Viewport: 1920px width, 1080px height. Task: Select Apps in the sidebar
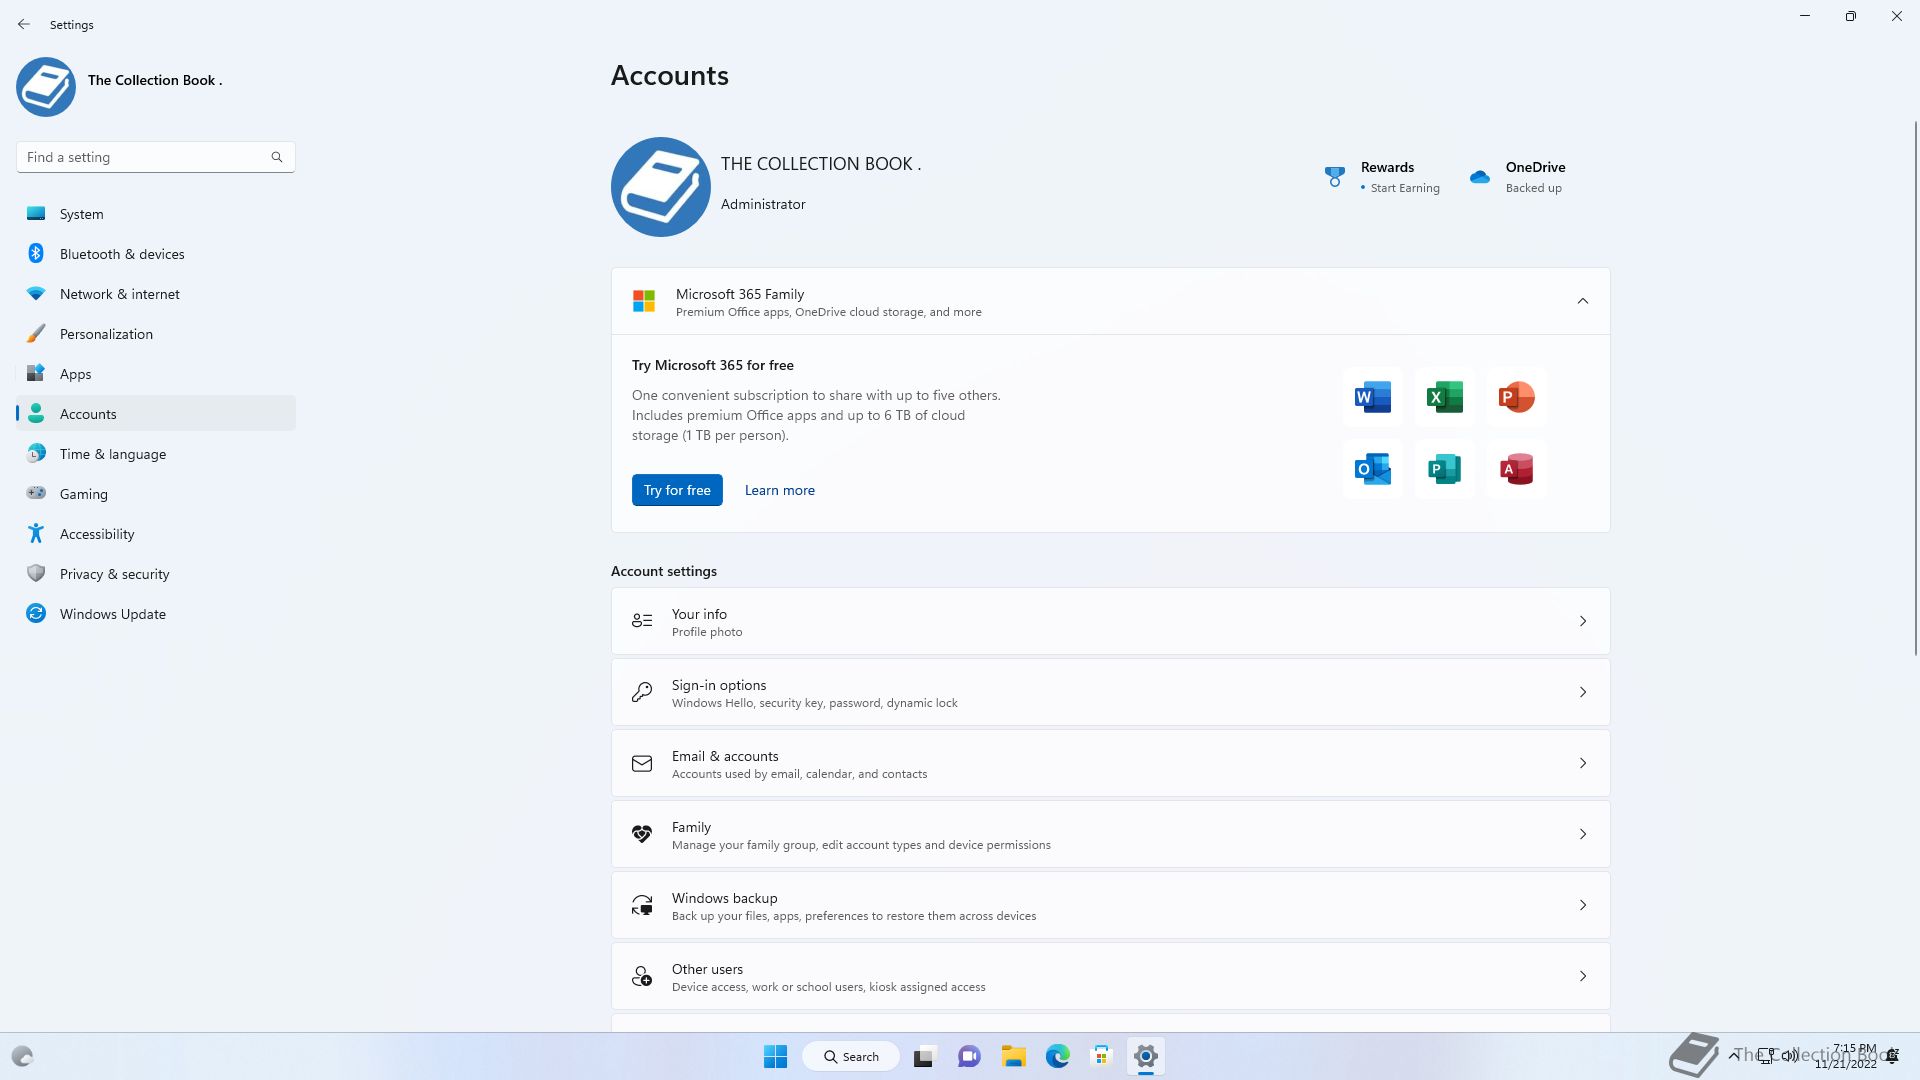[x=156, y=374]
